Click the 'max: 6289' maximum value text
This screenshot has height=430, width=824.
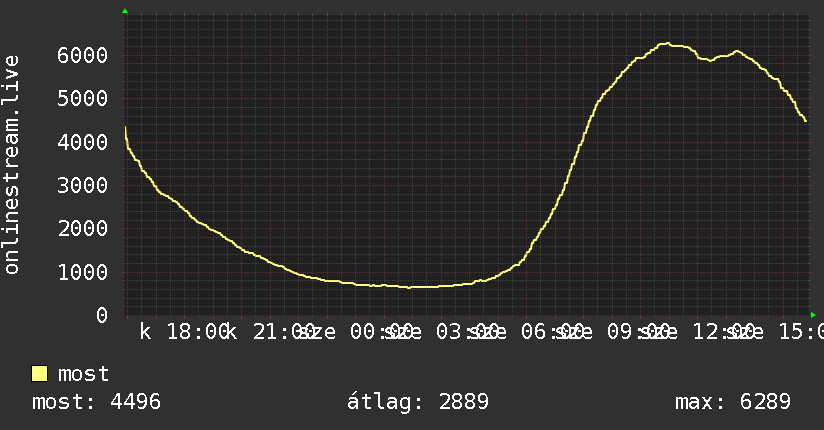[733, 402]
